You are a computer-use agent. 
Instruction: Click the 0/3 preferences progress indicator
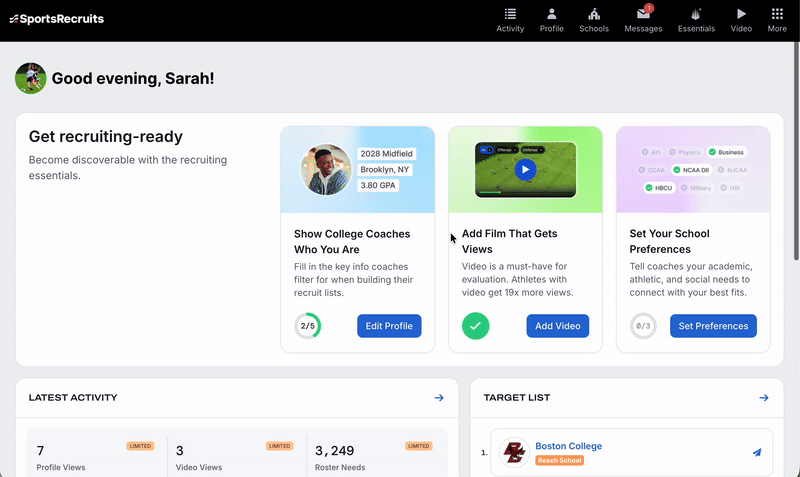(644, 326)
